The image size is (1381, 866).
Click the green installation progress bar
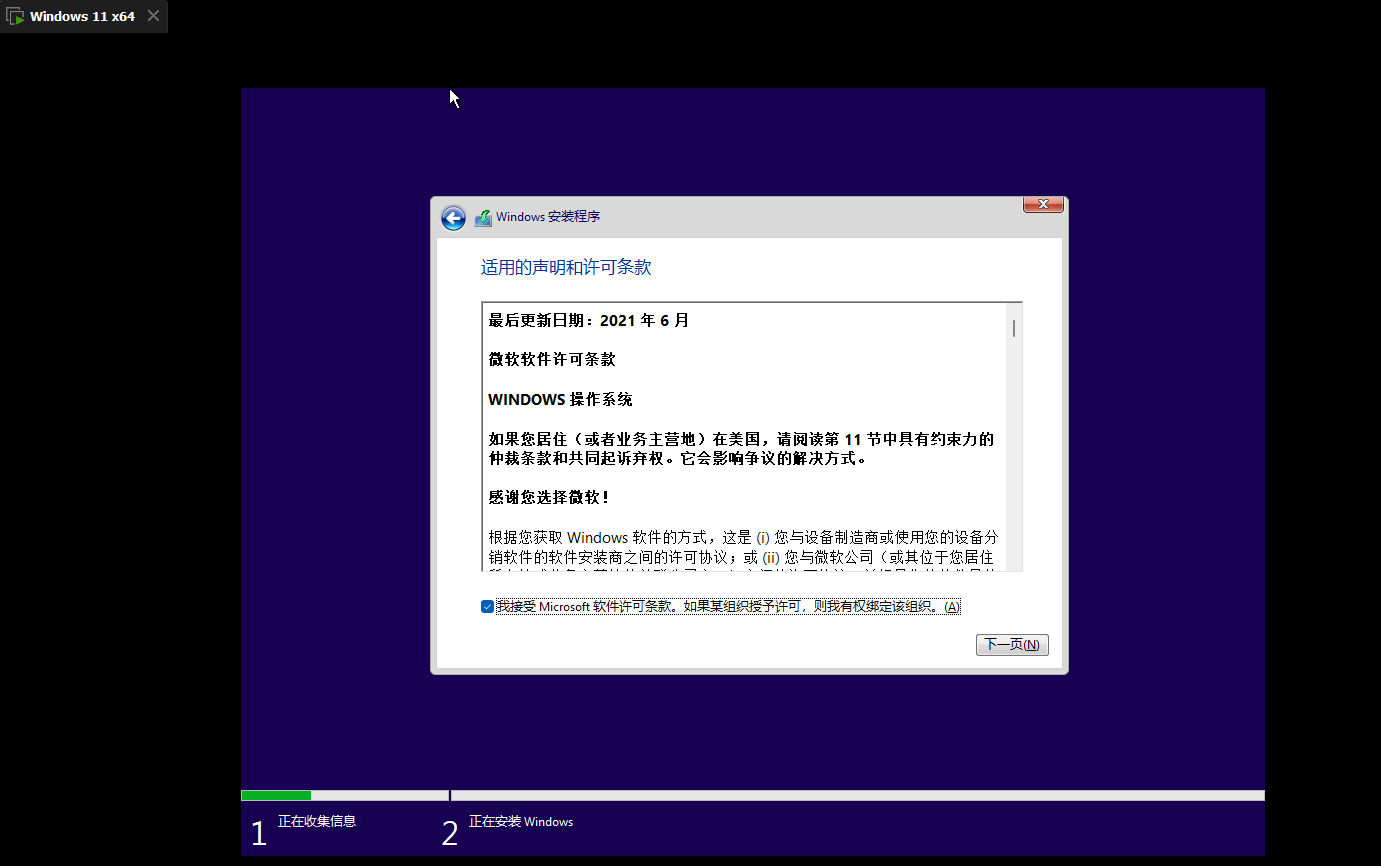pyautogui.click(x=276, y=794)
